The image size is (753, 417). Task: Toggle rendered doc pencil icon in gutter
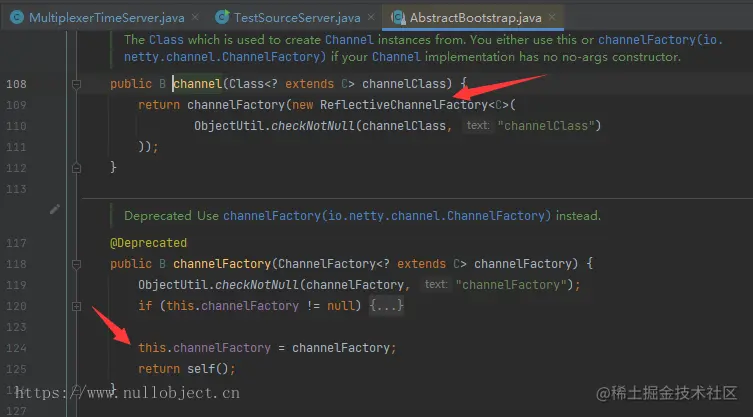pos(55,209)
